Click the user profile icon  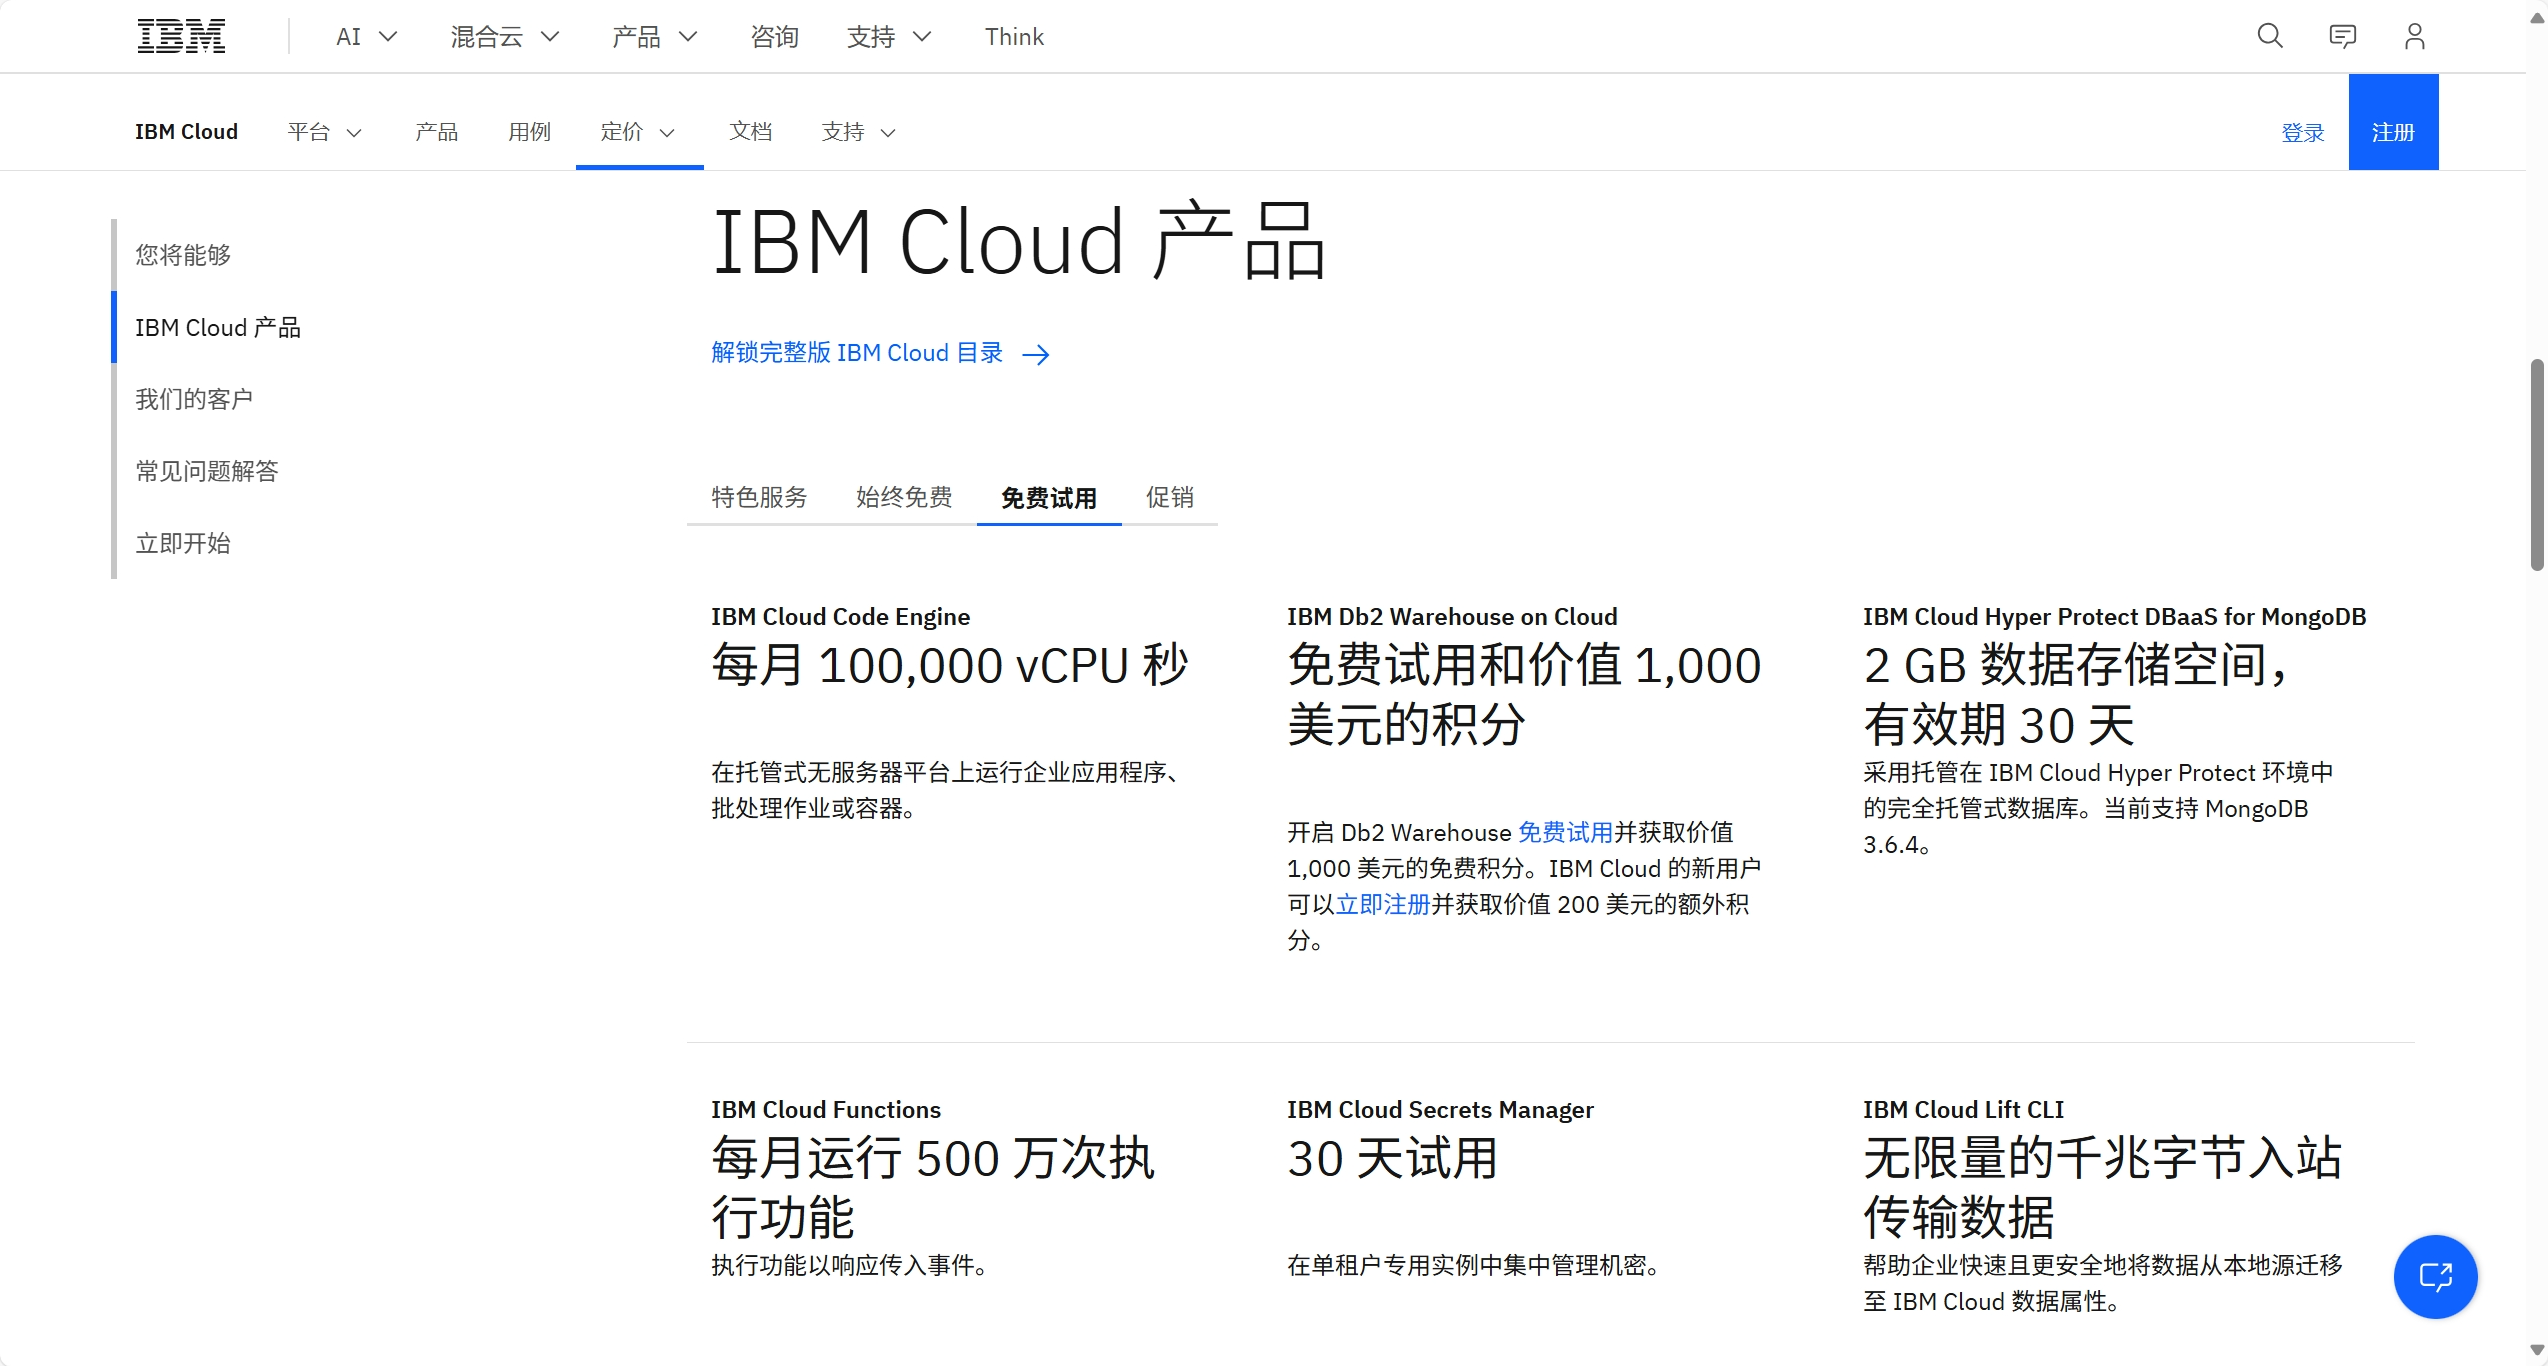click(2414, 36)
